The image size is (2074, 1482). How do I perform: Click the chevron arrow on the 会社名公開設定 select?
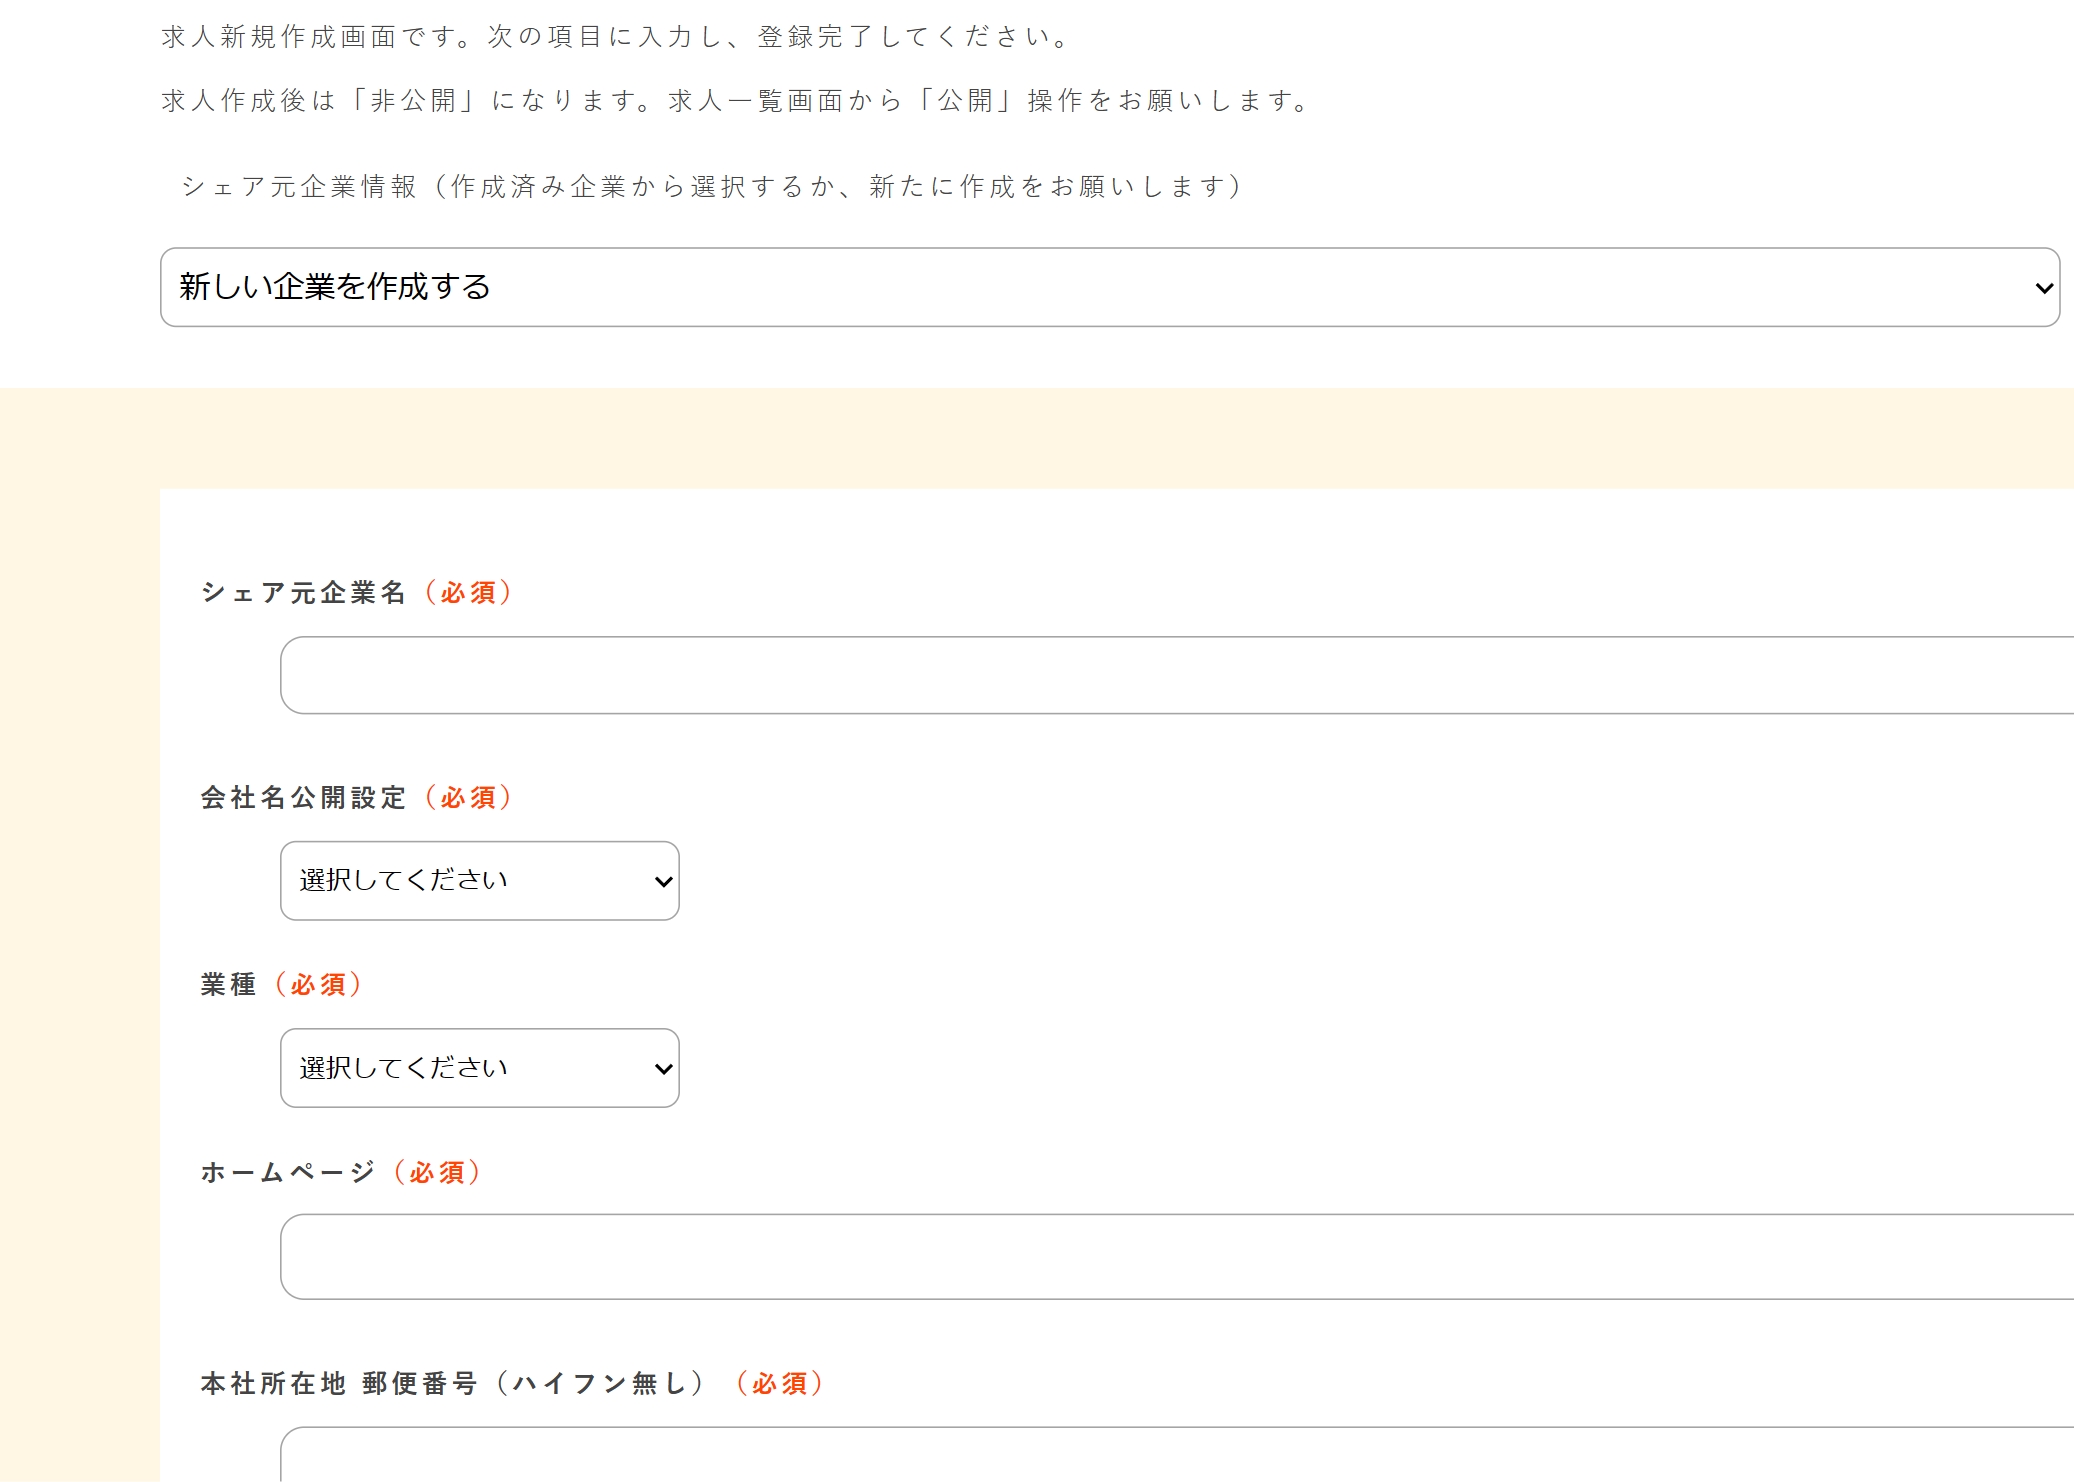click(x=662, y=880)
